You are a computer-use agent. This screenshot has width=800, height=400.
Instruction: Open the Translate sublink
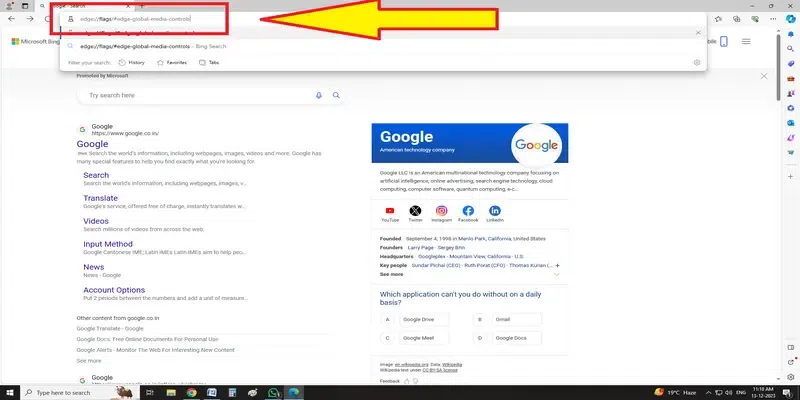tap(101, 198)
